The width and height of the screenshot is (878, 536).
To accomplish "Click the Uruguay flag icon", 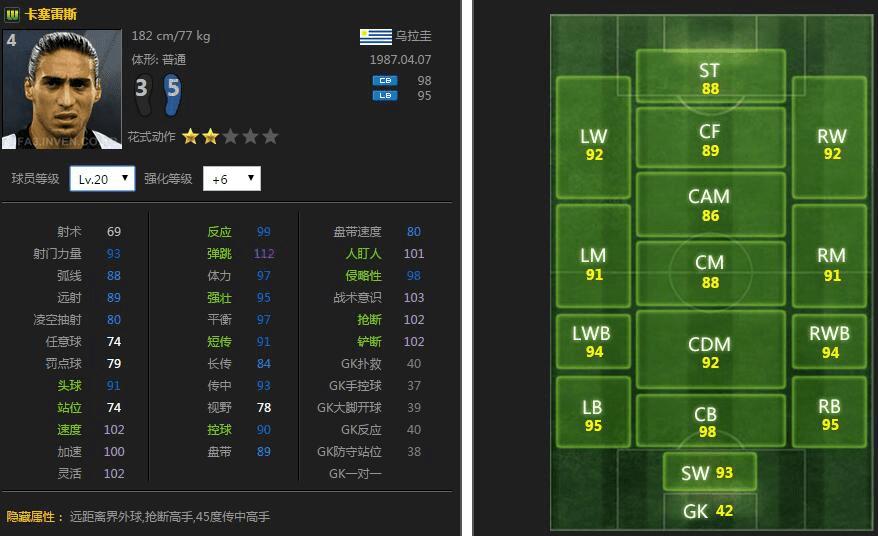I will pyautogui.click(x=375, y=36).
